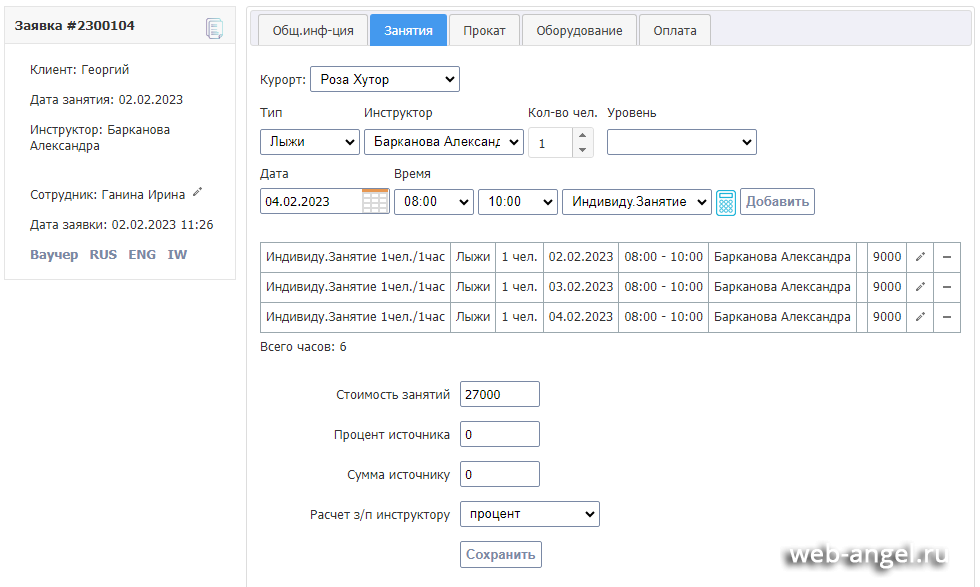Open the ENG voucher link
The image size is (980, 587).
click(142, 255)
